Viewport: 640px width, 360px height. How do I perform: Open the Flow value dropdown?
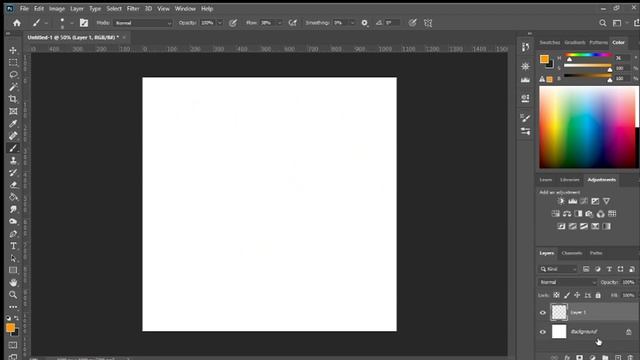click(x=280, y=23)
